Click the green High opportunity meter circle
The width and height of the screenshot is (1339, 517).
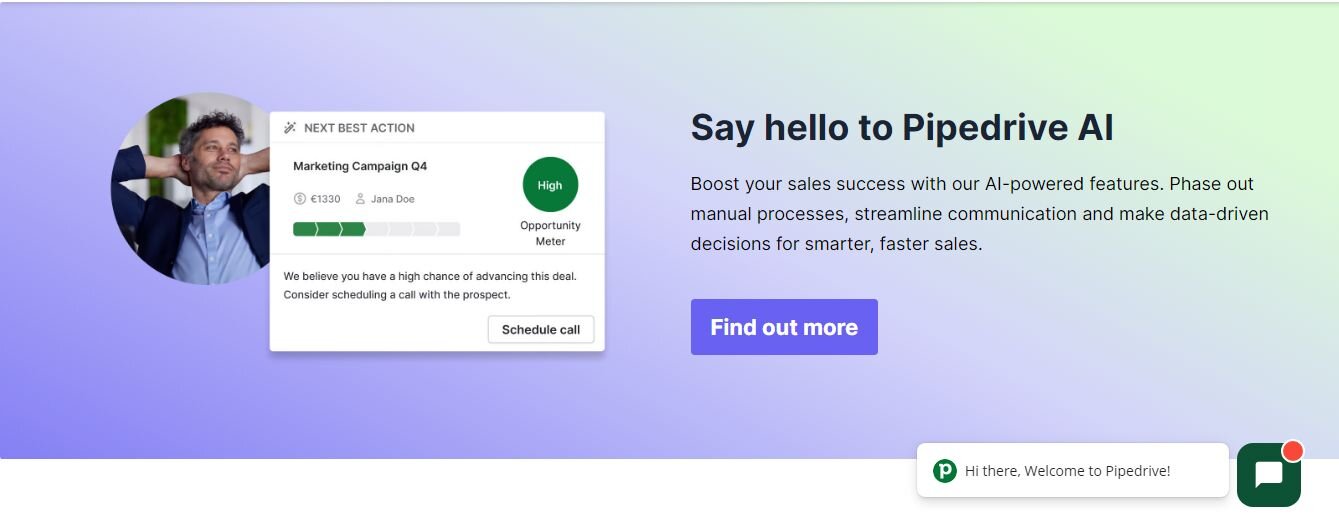550,185
